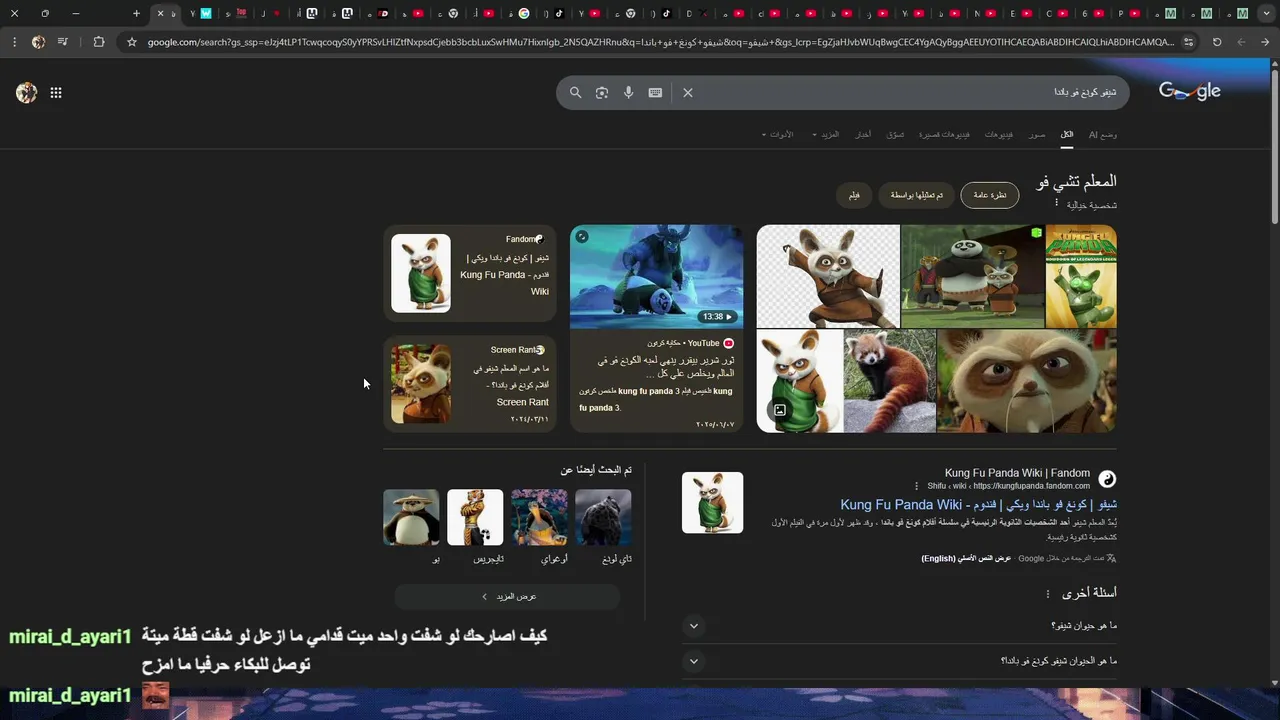Open Screen Rant card about Shifu's name
Viewport: 1280px width, 720px height.
[470, 384]
